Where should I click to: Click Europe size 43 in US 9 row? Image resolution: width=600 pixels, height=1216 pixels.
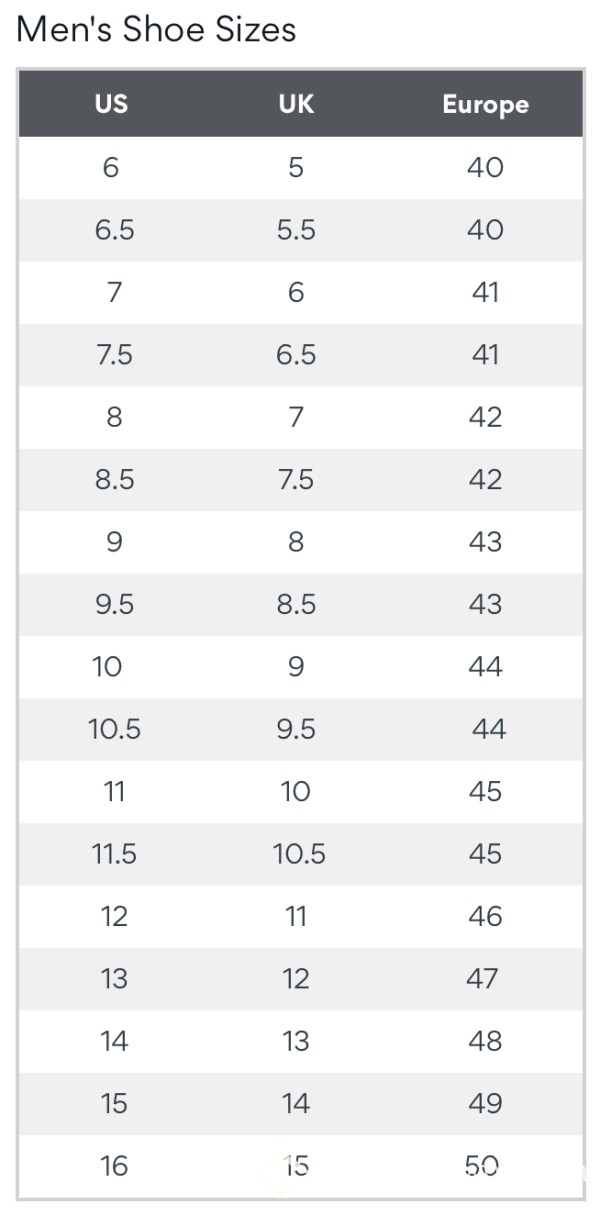pyautogui.click(x=485, y=542)
